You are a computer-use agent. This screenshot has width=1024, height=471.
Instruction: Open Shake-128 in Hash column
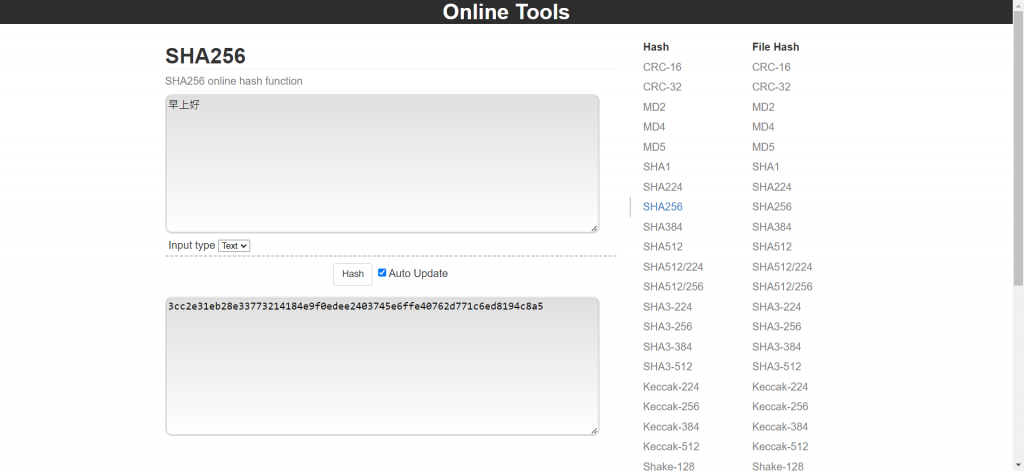669,466
